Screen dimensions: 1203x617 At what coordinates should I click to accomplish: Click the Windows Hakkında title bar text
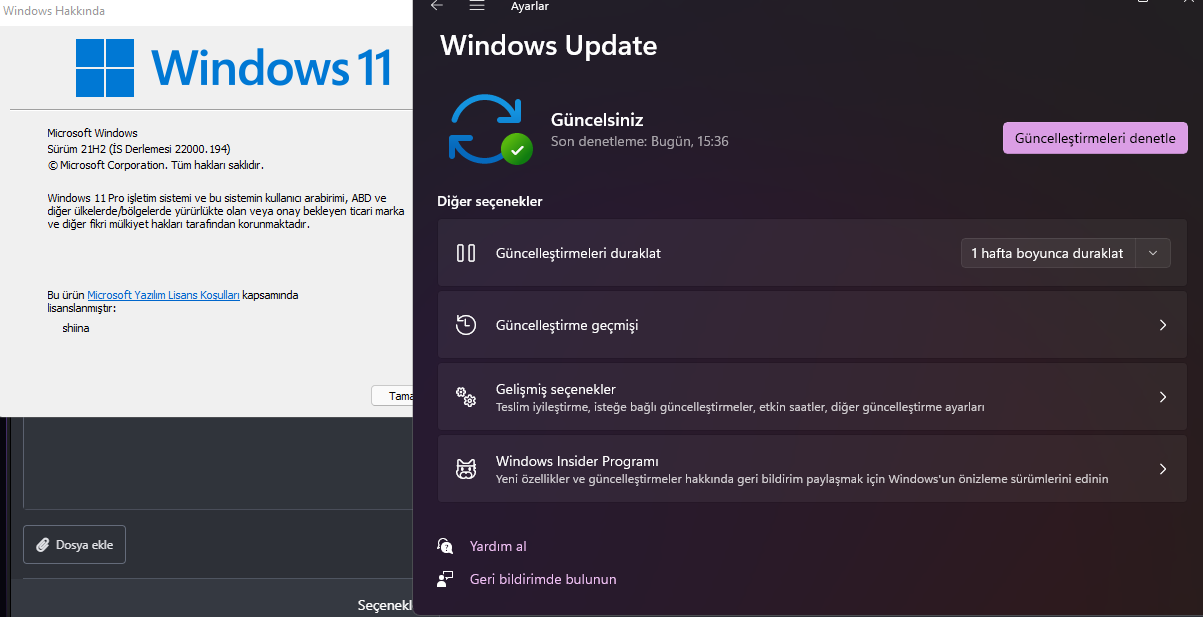(x=54, y=11)
